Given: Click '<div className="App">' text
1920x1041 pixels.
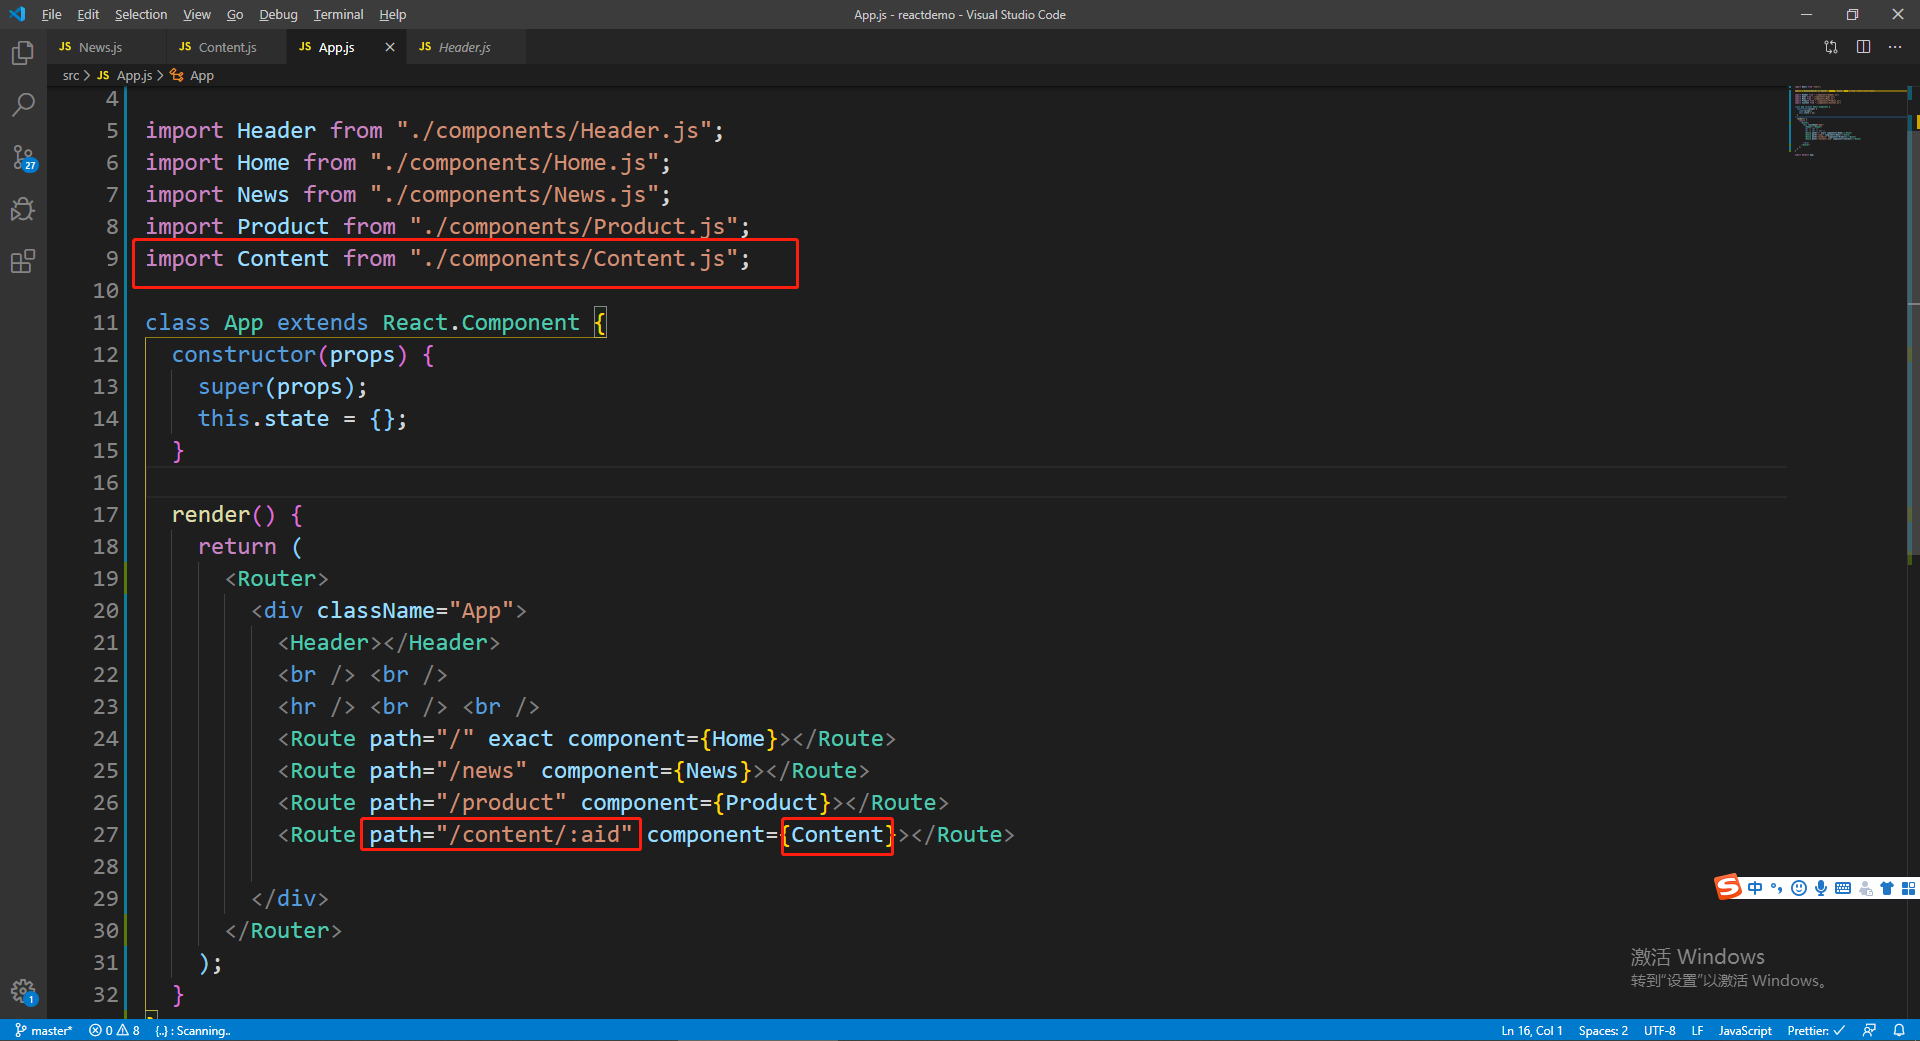Looking at the screenshot, I should [x=388, y=611].
